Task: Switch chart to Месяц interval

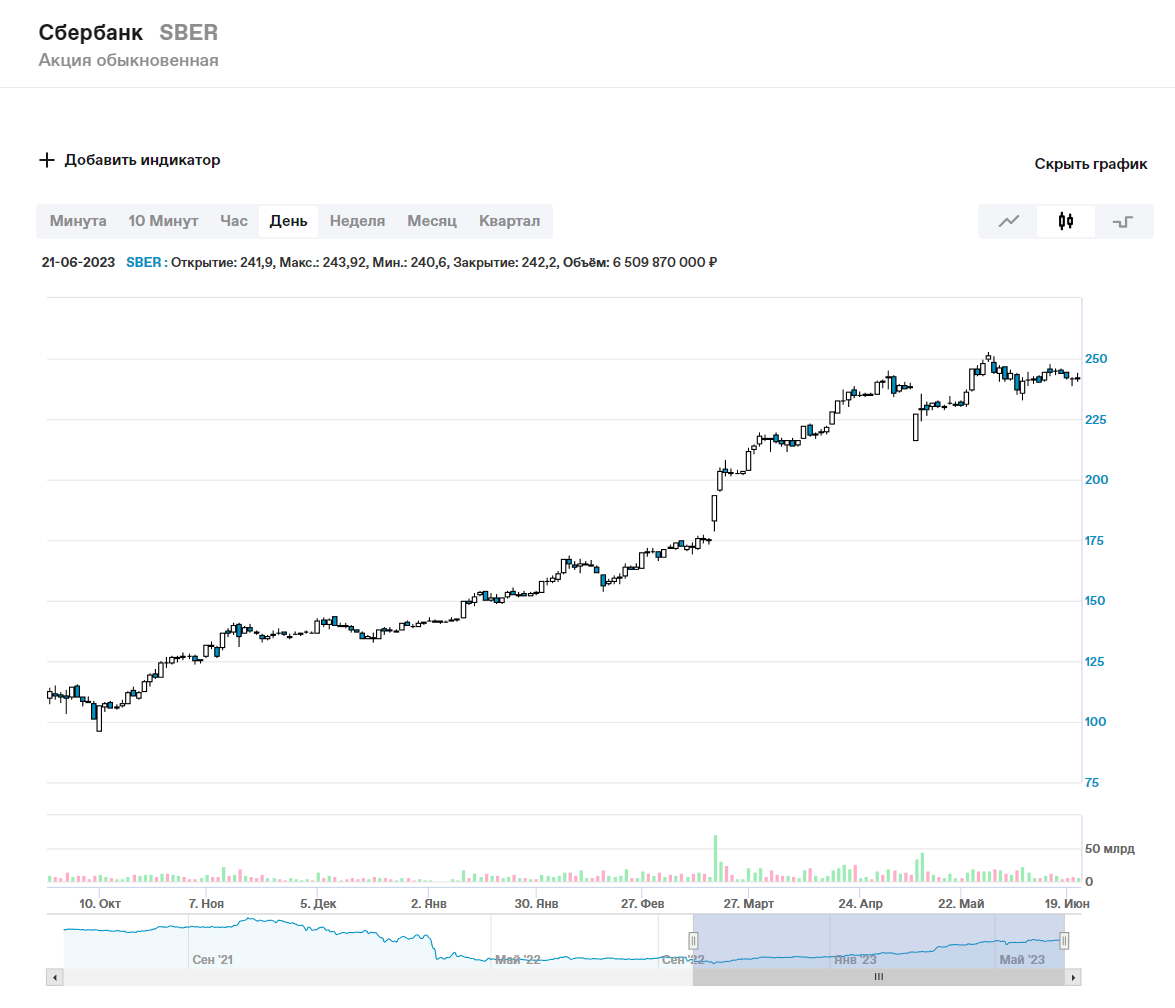Action: pos(432,221)
